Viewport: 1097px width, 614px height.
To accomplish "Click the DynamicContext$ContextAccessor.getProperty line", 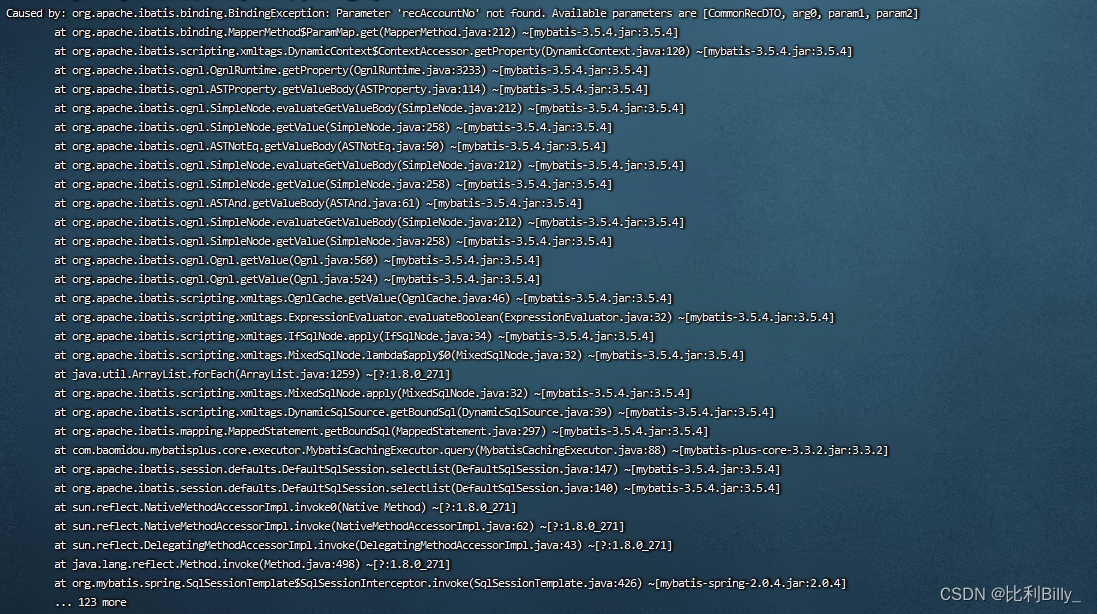I will coord(453,51).
